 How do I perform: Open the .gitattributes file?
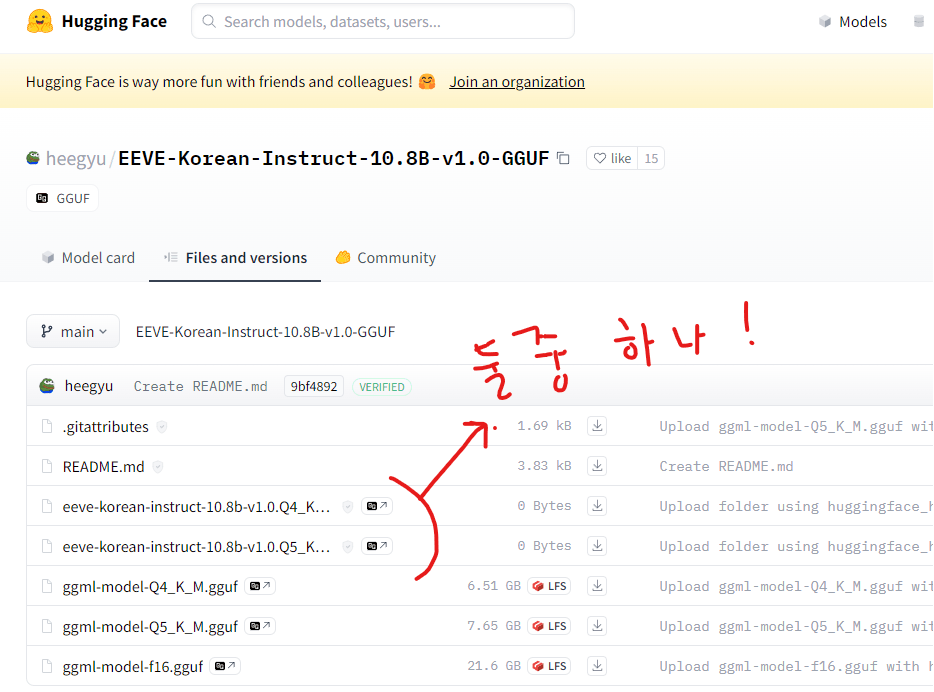[x=105, y=427]
